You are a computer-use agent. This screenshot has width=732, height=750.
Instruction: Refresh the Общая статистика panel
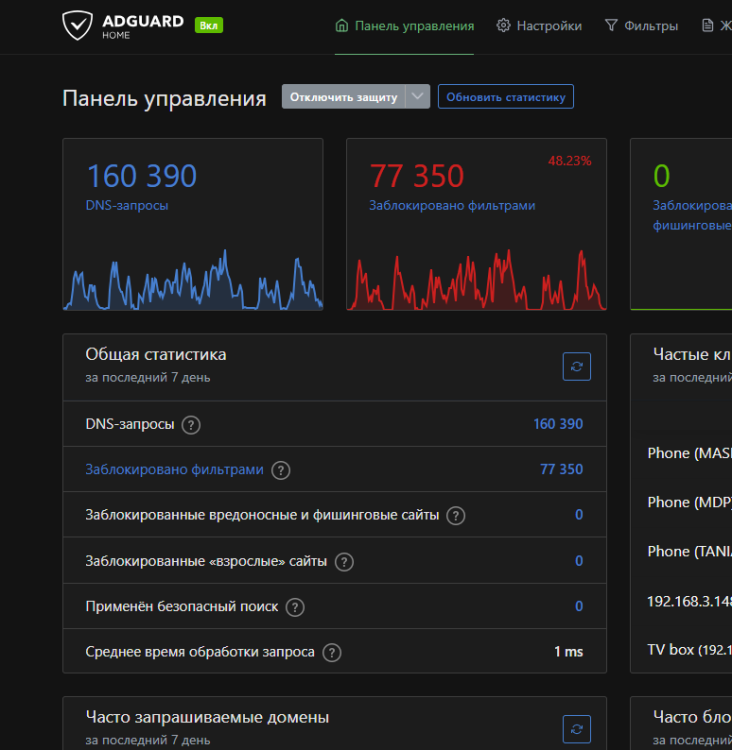[x=576, y=367]
